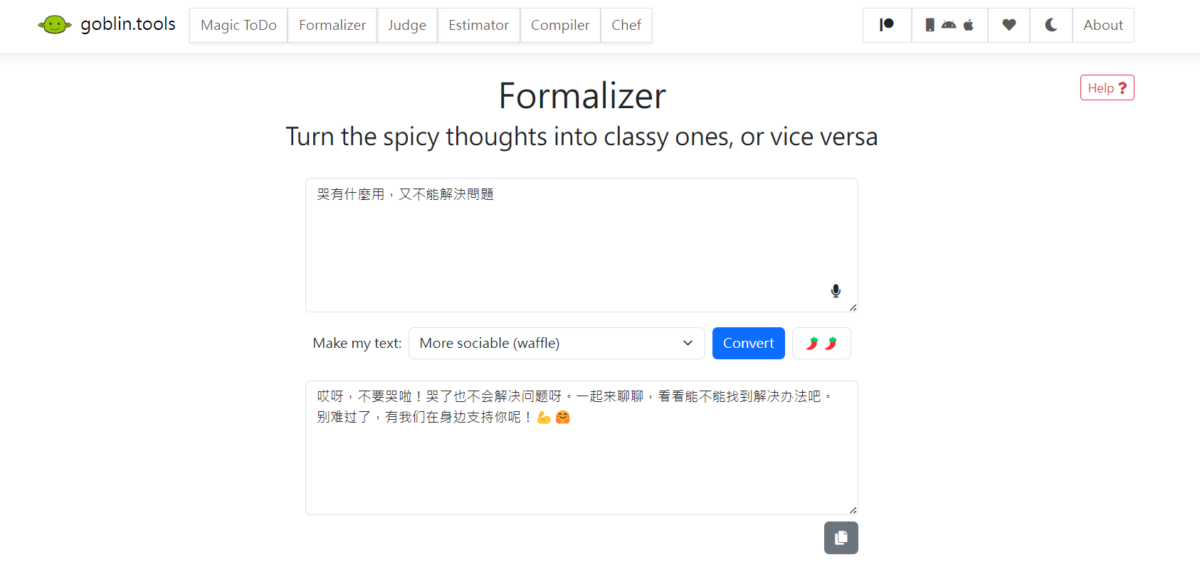The height and width of the screenshot is (572, 1200).
Task: Click the goblin logo icon
Action: 55,25
